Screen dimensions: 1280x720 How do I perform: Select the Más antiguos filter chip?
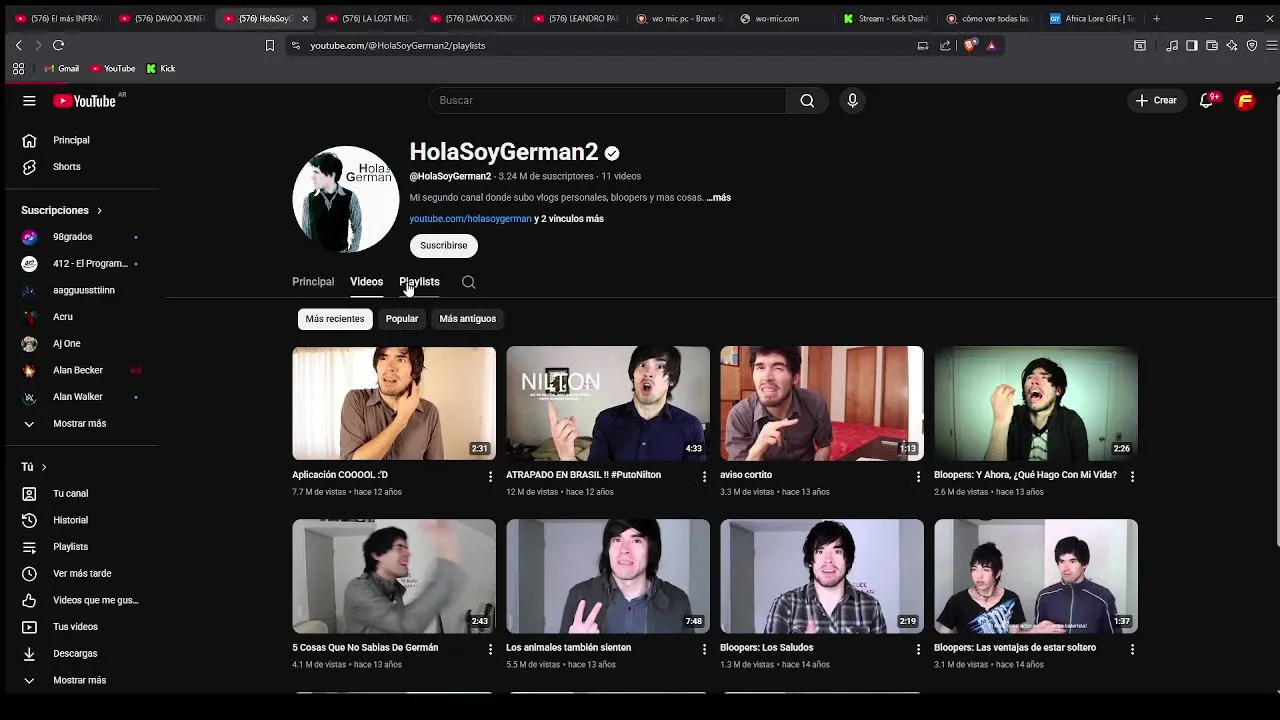tap(467, 319)
